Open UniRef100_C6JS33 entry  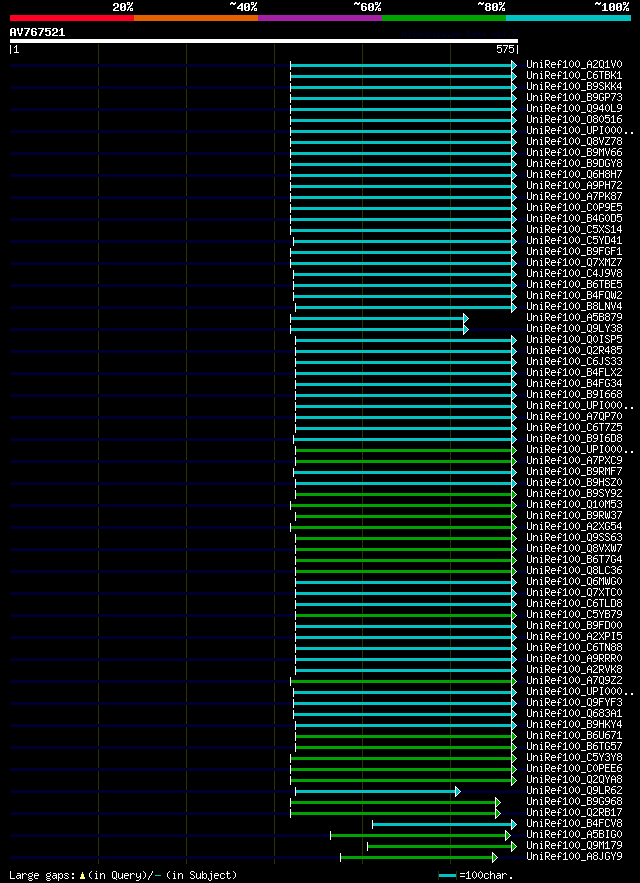pyautogui.click(x=574, y=362)
